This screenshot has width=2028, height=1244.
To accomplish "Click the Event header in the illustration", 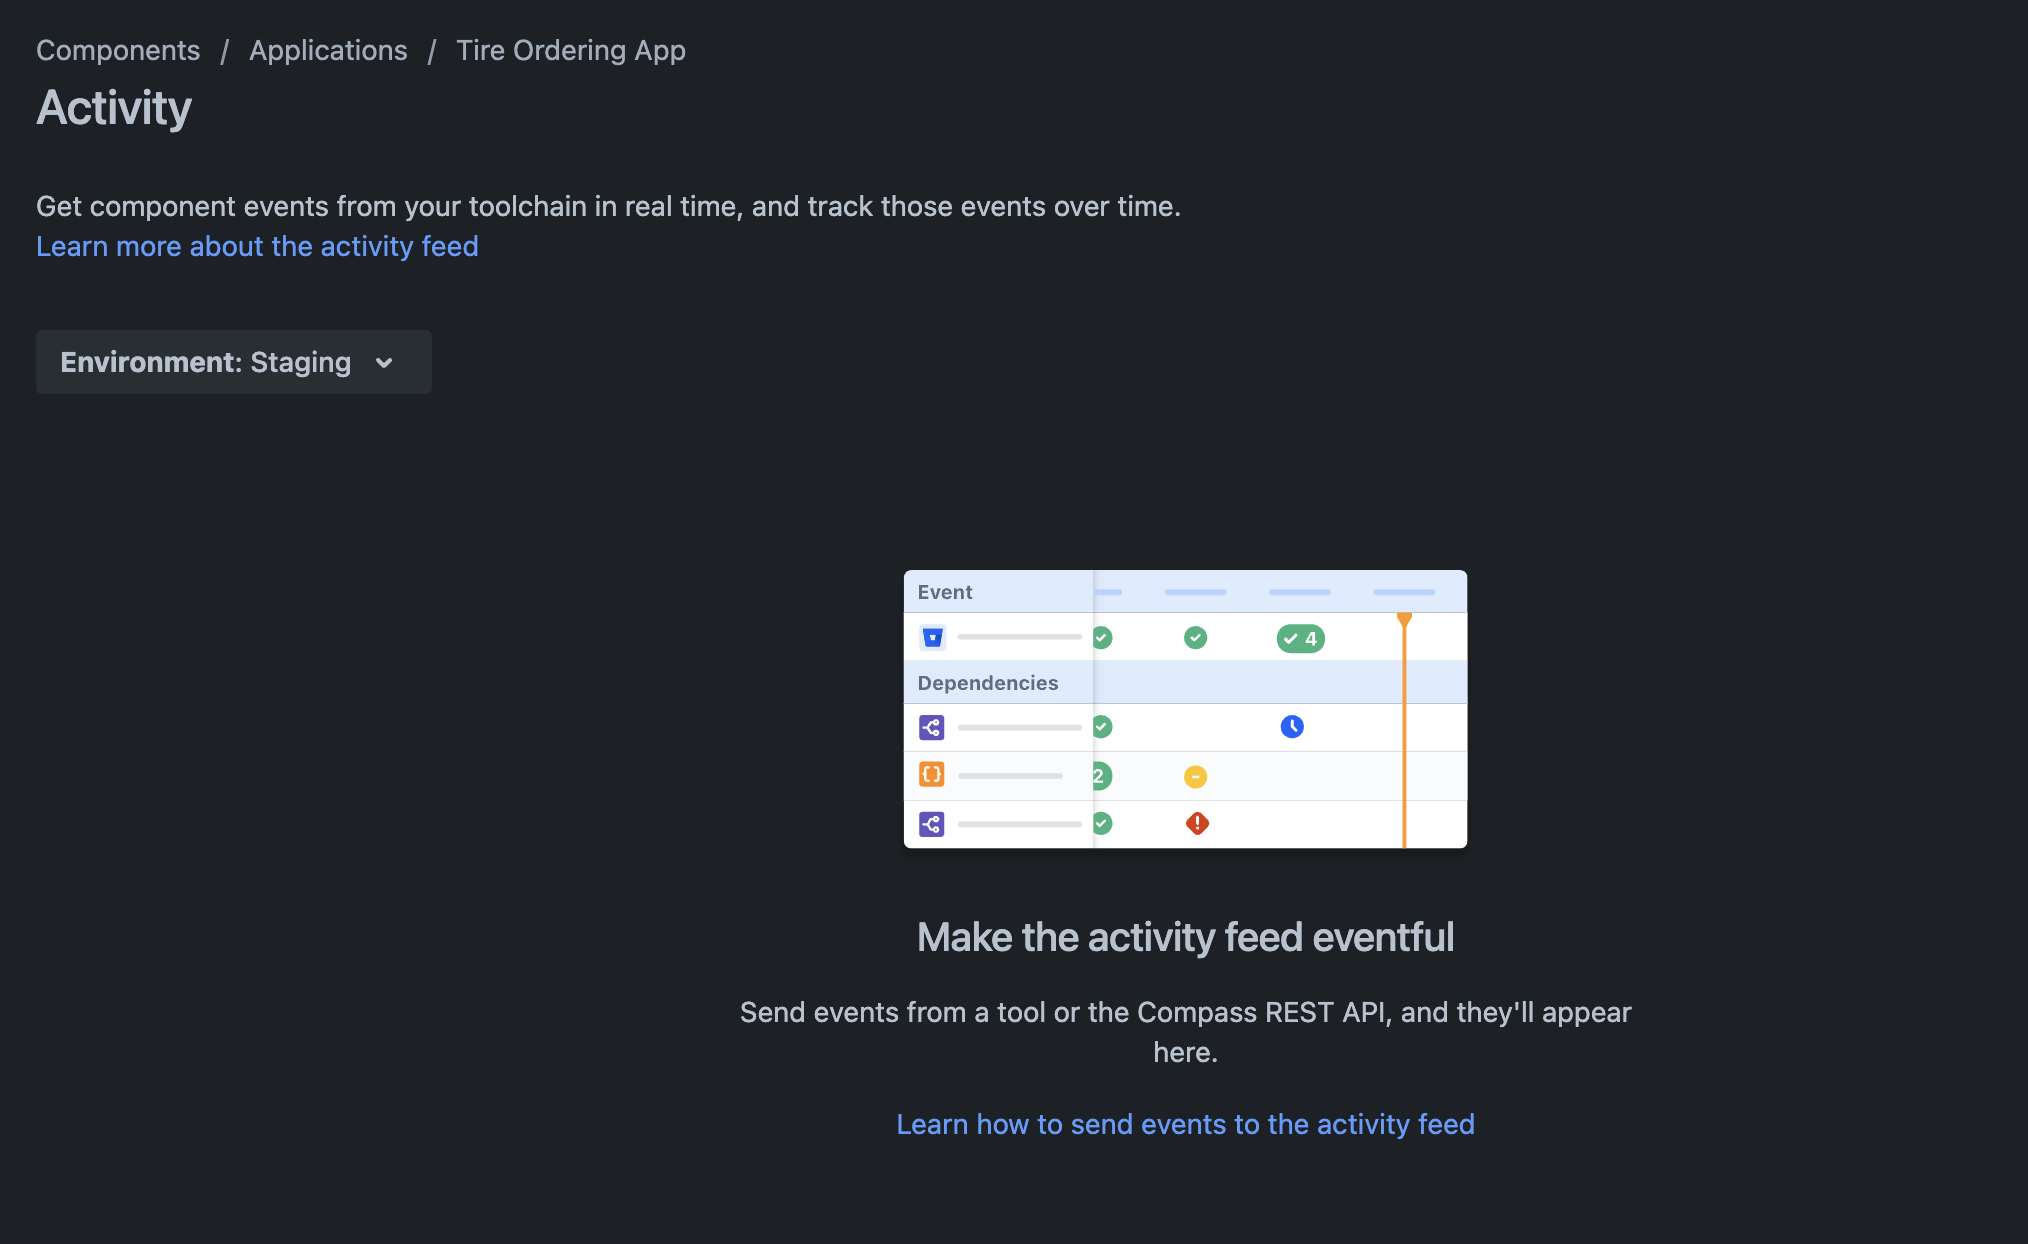I will [x=944, y=592].
